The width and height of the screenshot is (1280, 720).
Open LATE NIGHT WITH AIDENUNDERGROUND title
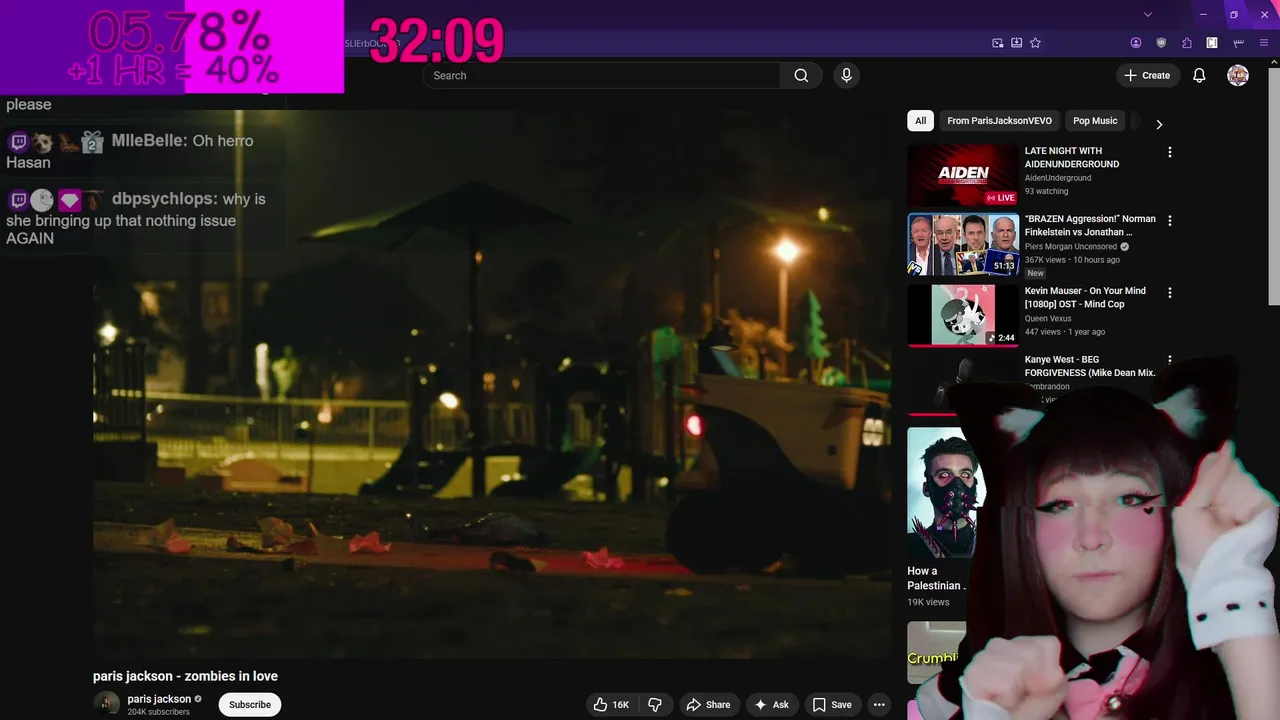(x=1072, y=157)
